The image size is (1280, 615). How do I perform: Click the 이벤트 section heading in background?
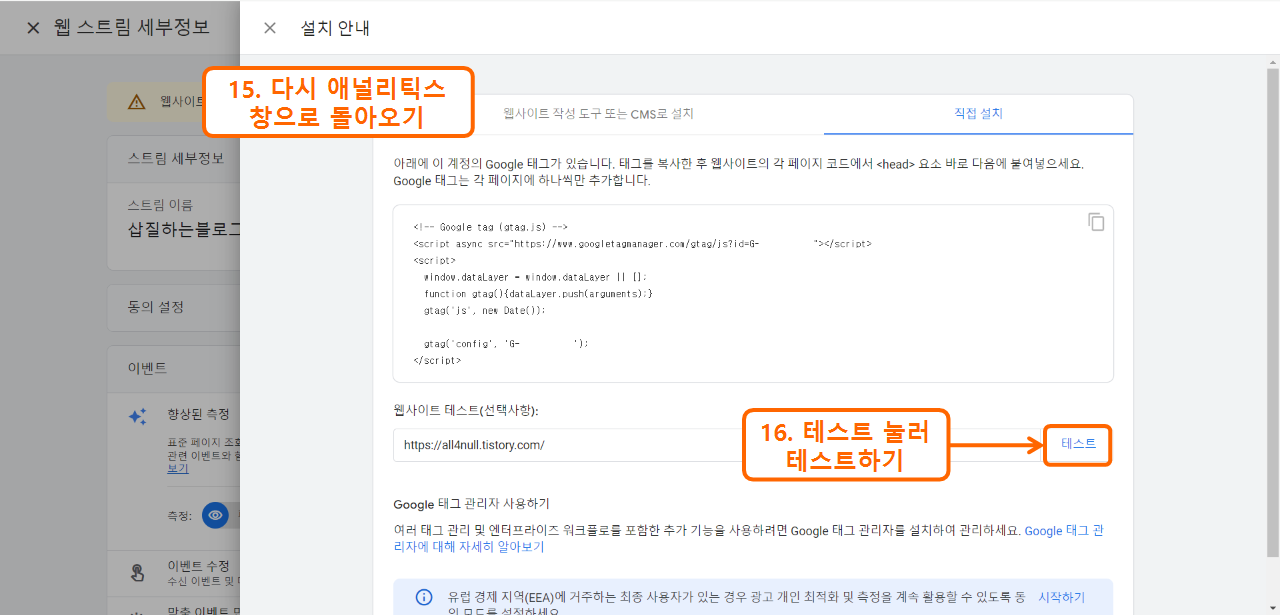pos(147,368)
